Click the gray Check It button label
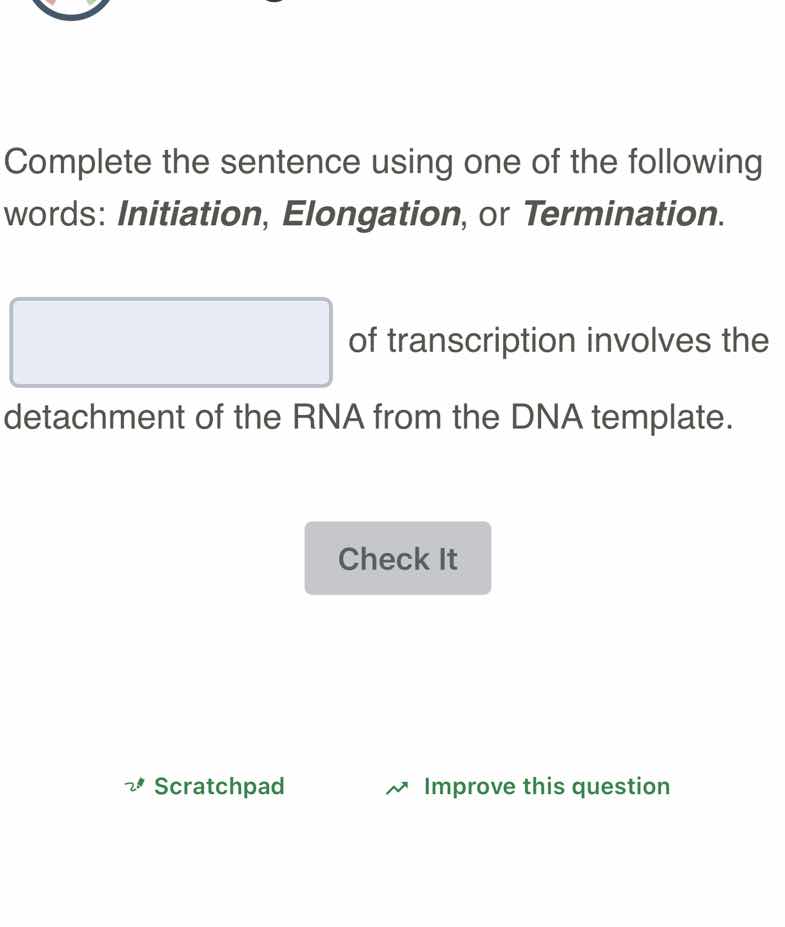This screenshot has height=927, width=785. click(x=397, y=558)
